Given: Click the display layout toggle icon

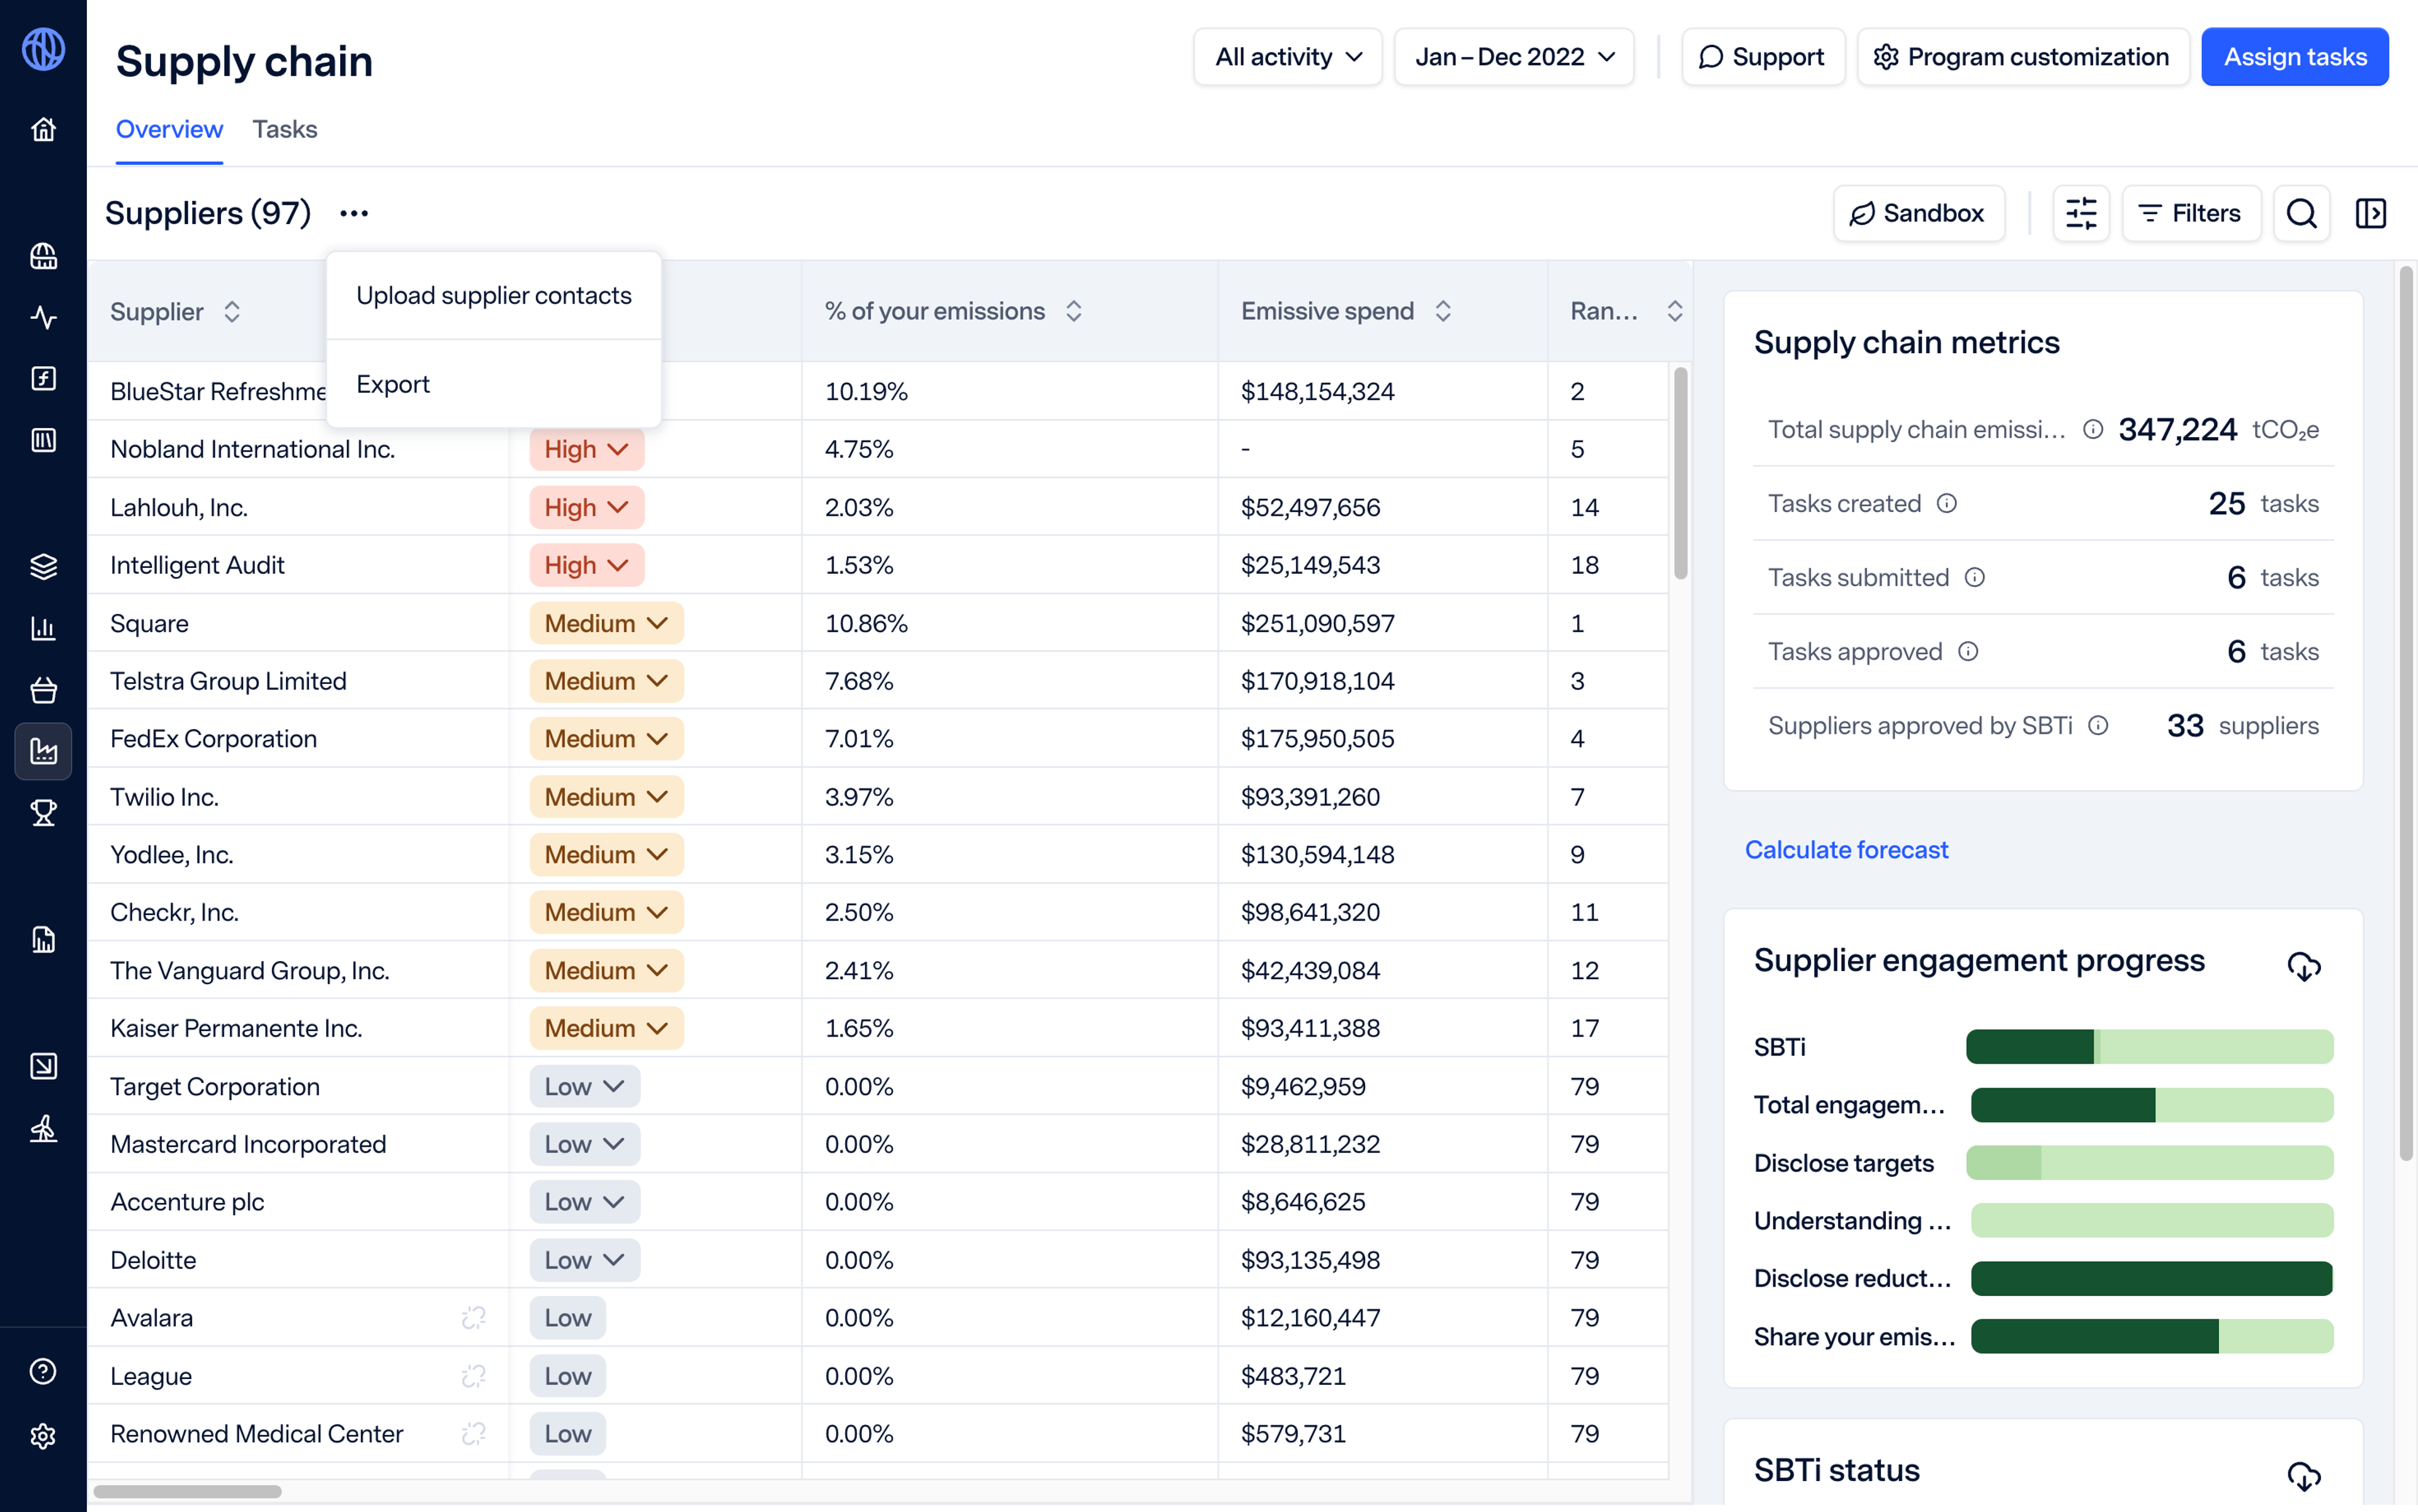Looking at the screenshot, I should (2371, 212).
